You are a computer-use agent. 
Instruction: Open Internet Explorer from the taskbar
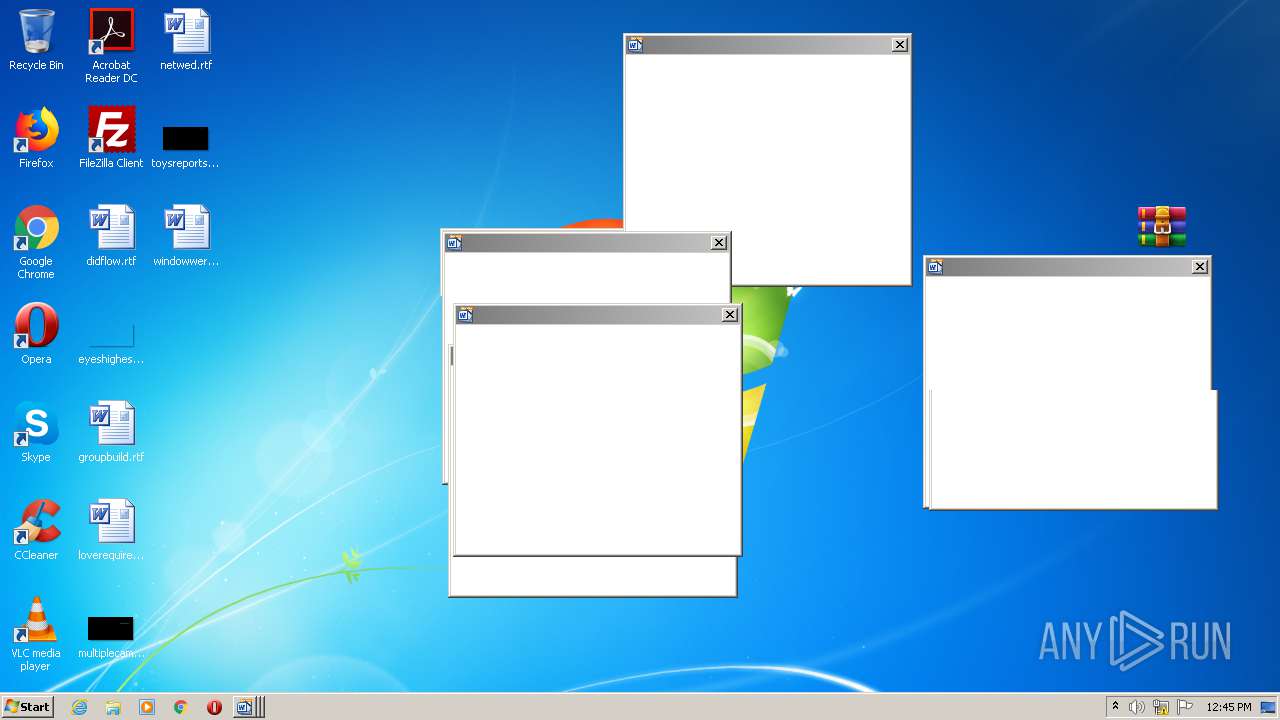pyautogui.click(x=79, y=707)
